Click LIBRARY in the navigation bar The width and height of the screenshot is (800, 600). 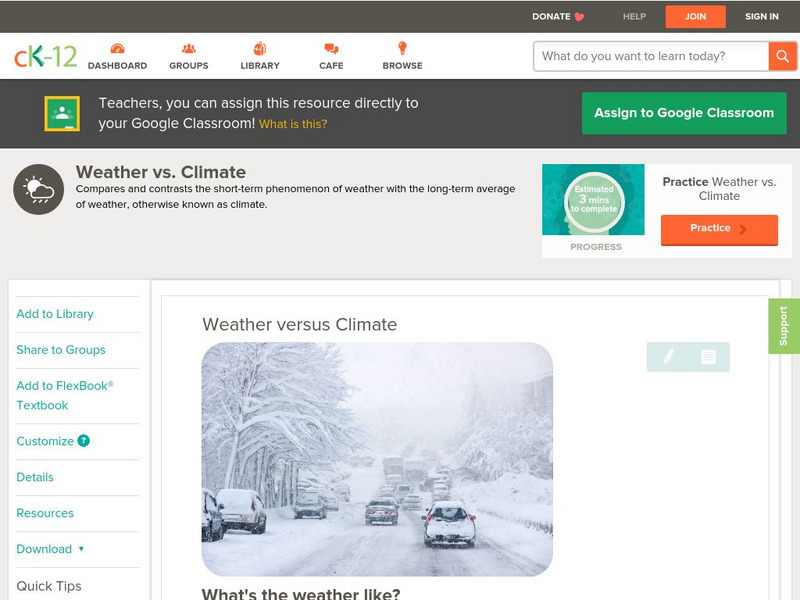[260, 66]
